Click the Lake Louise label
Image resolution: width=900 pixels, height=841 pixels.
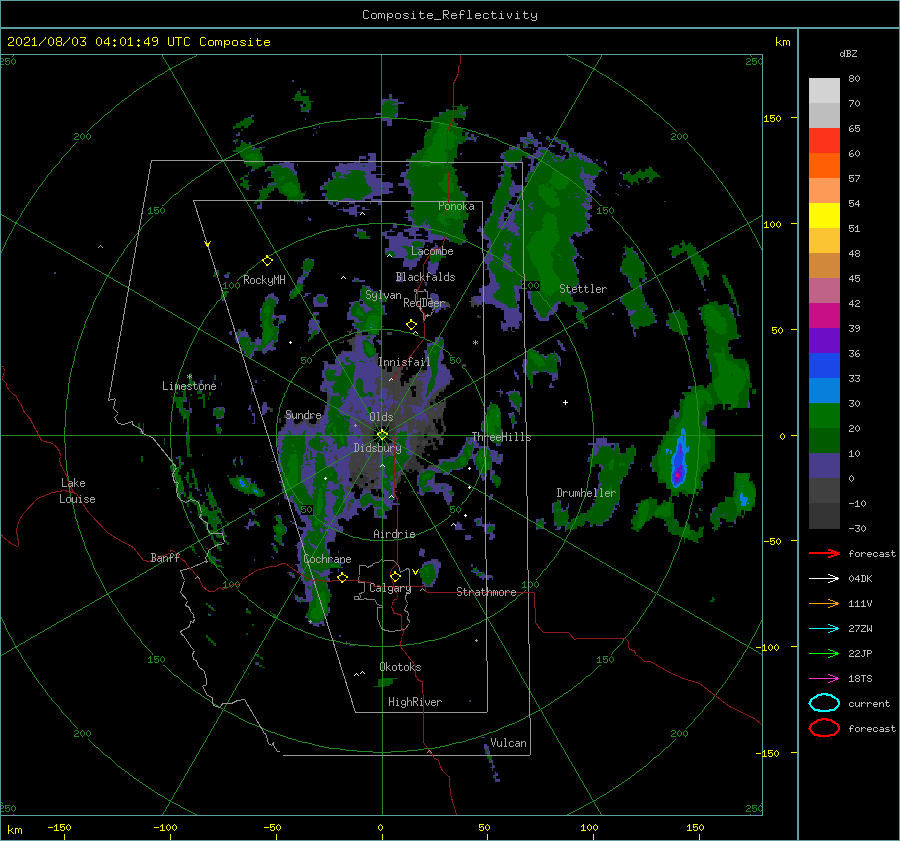(77, 491)
